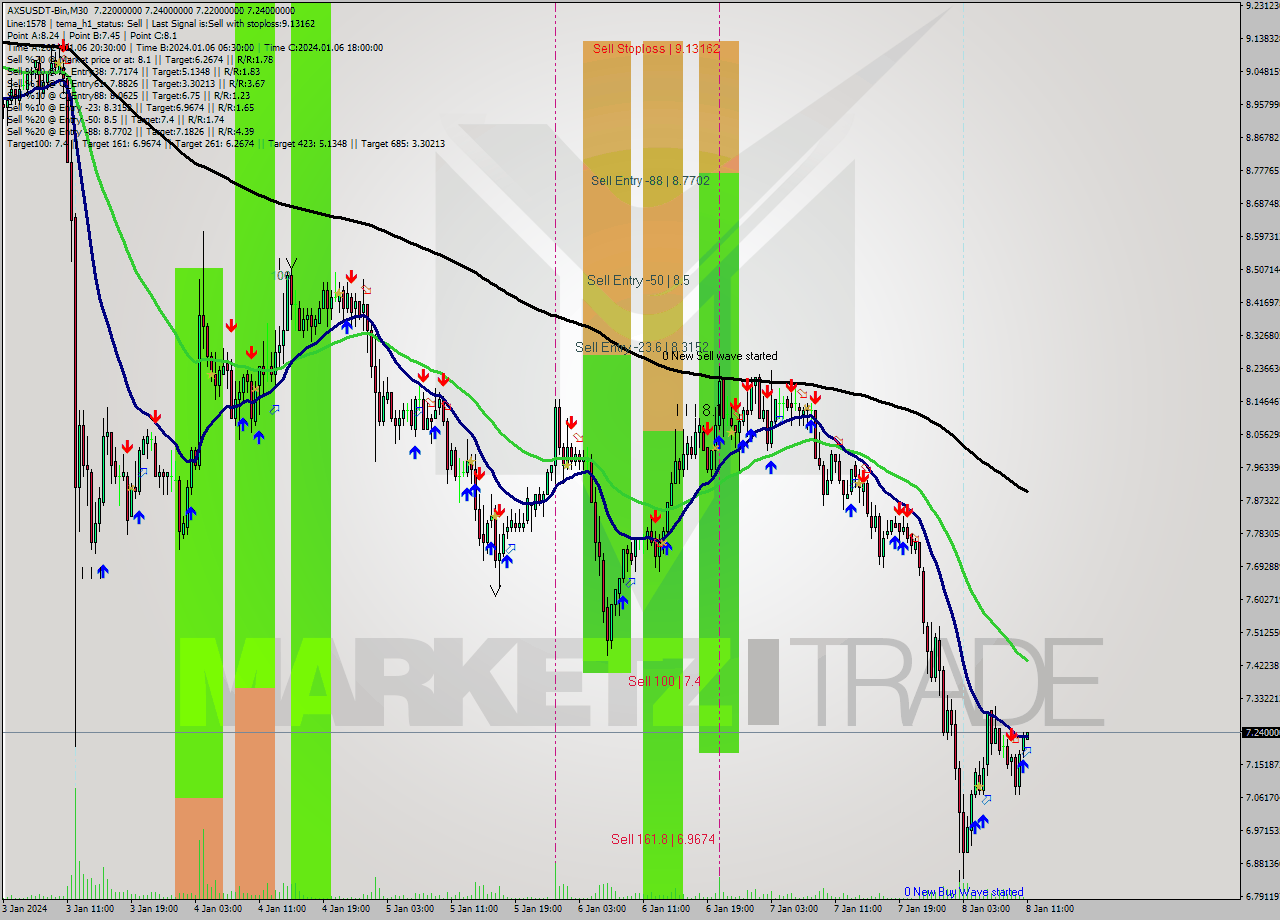Select the 'Sell Entry -88 | 8.7702' label
1280x920 pixels.
[650, 180]
